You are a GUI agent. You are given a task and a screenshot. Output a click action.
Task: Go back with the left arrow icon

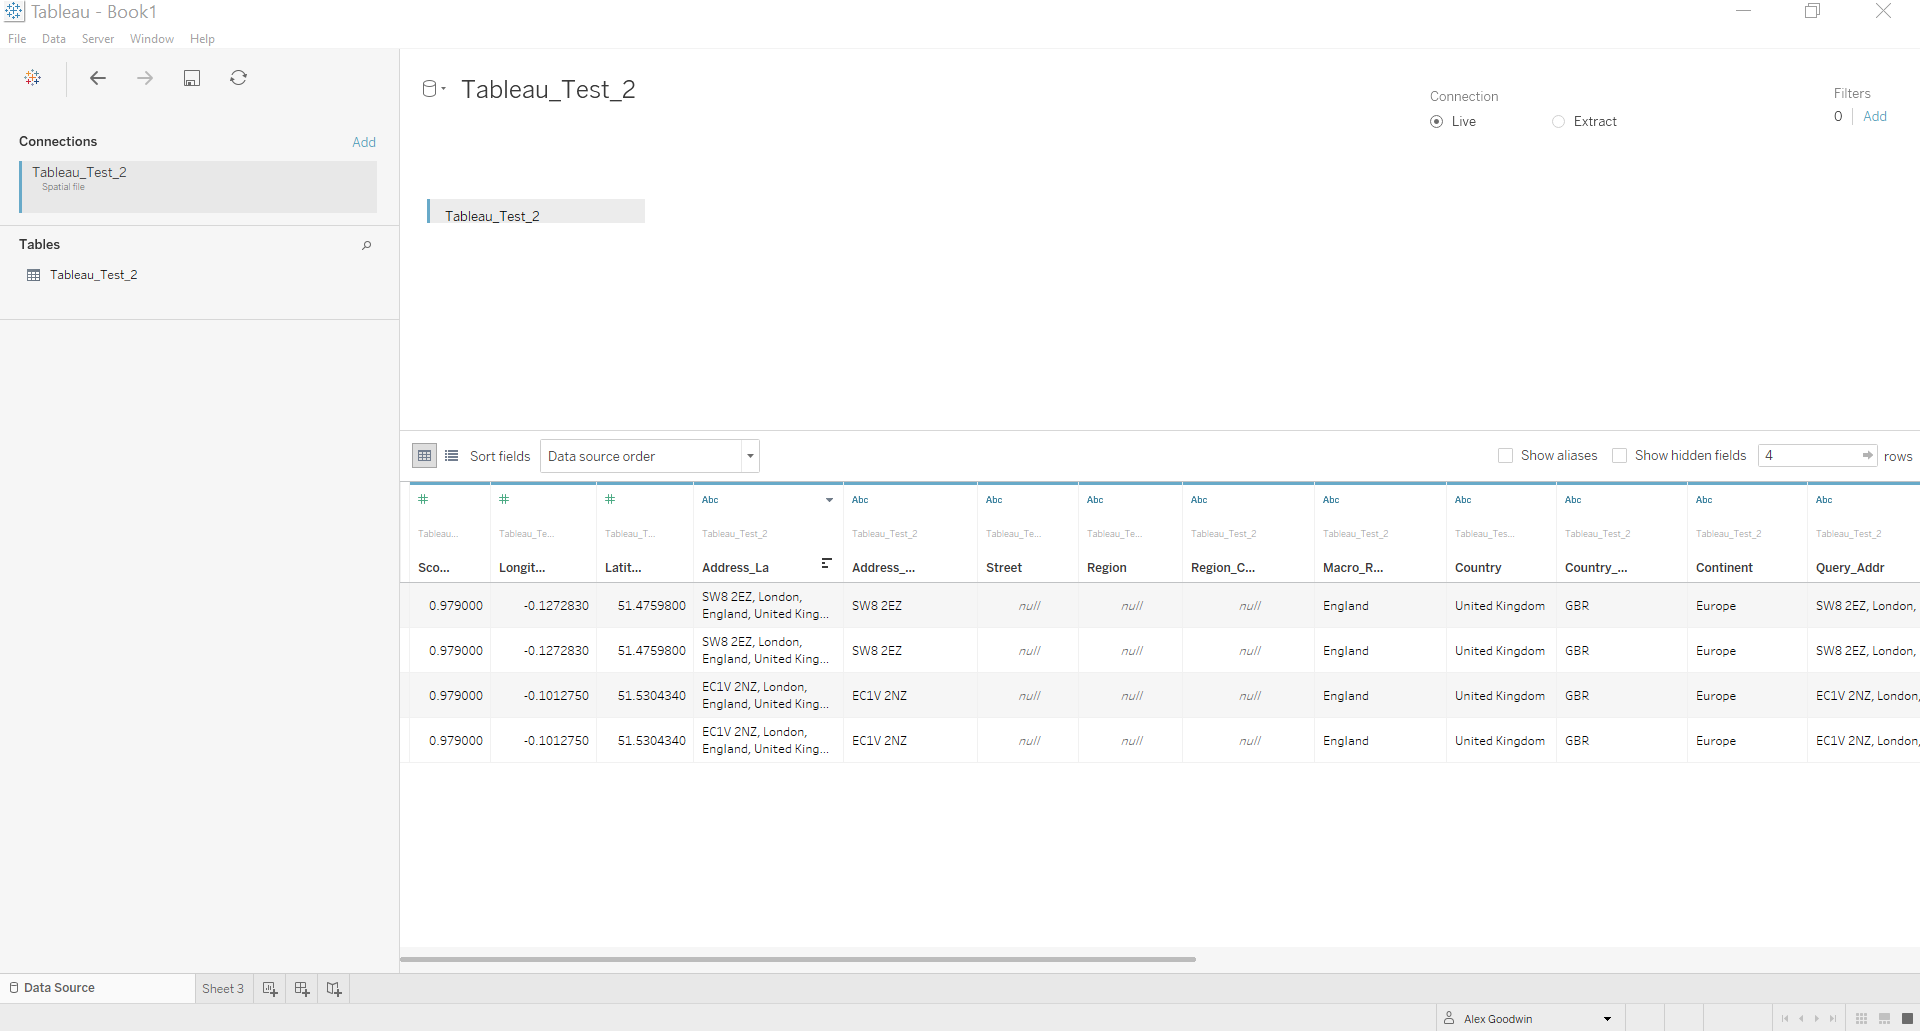click(98, 78)
